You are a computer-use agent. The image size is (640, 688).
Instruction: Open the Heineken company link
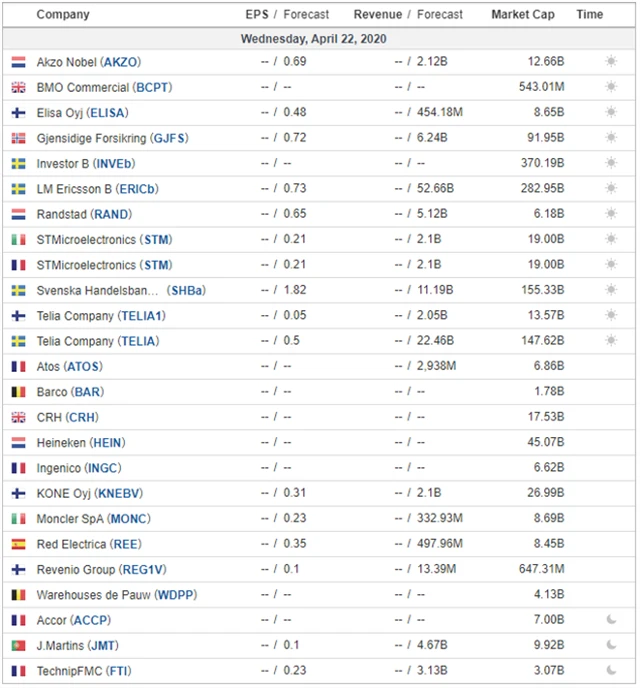coord(81,442)
